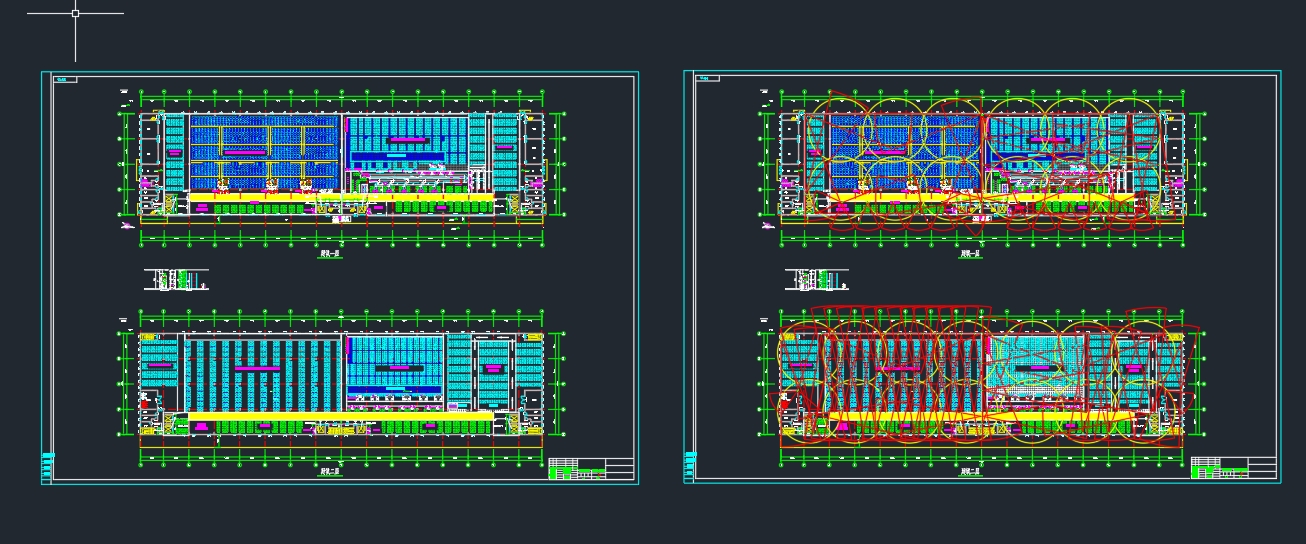This screenshot has height=544, width=1306.
Task: Select the magenta north arrow beside the left sheet upper plan
Action: point(127,227)
